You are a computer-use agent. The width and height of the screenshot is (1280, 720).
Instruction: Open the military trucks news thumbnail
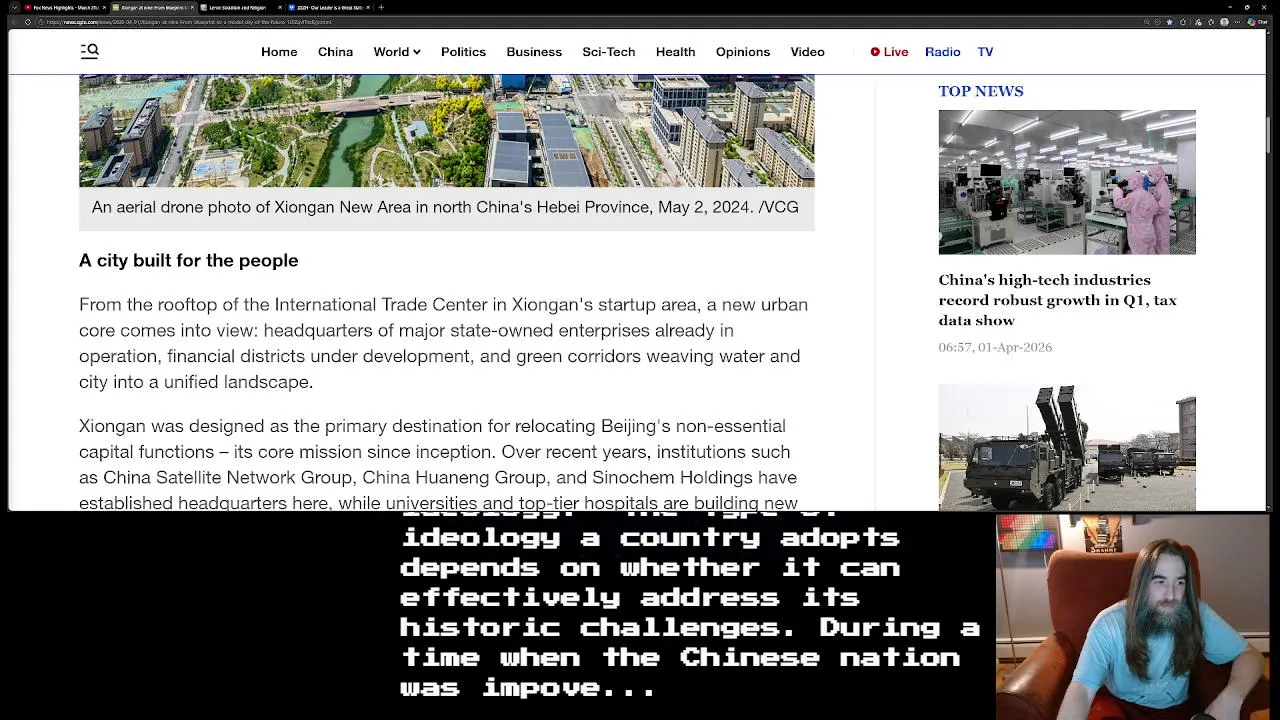tap(1067, 447)
